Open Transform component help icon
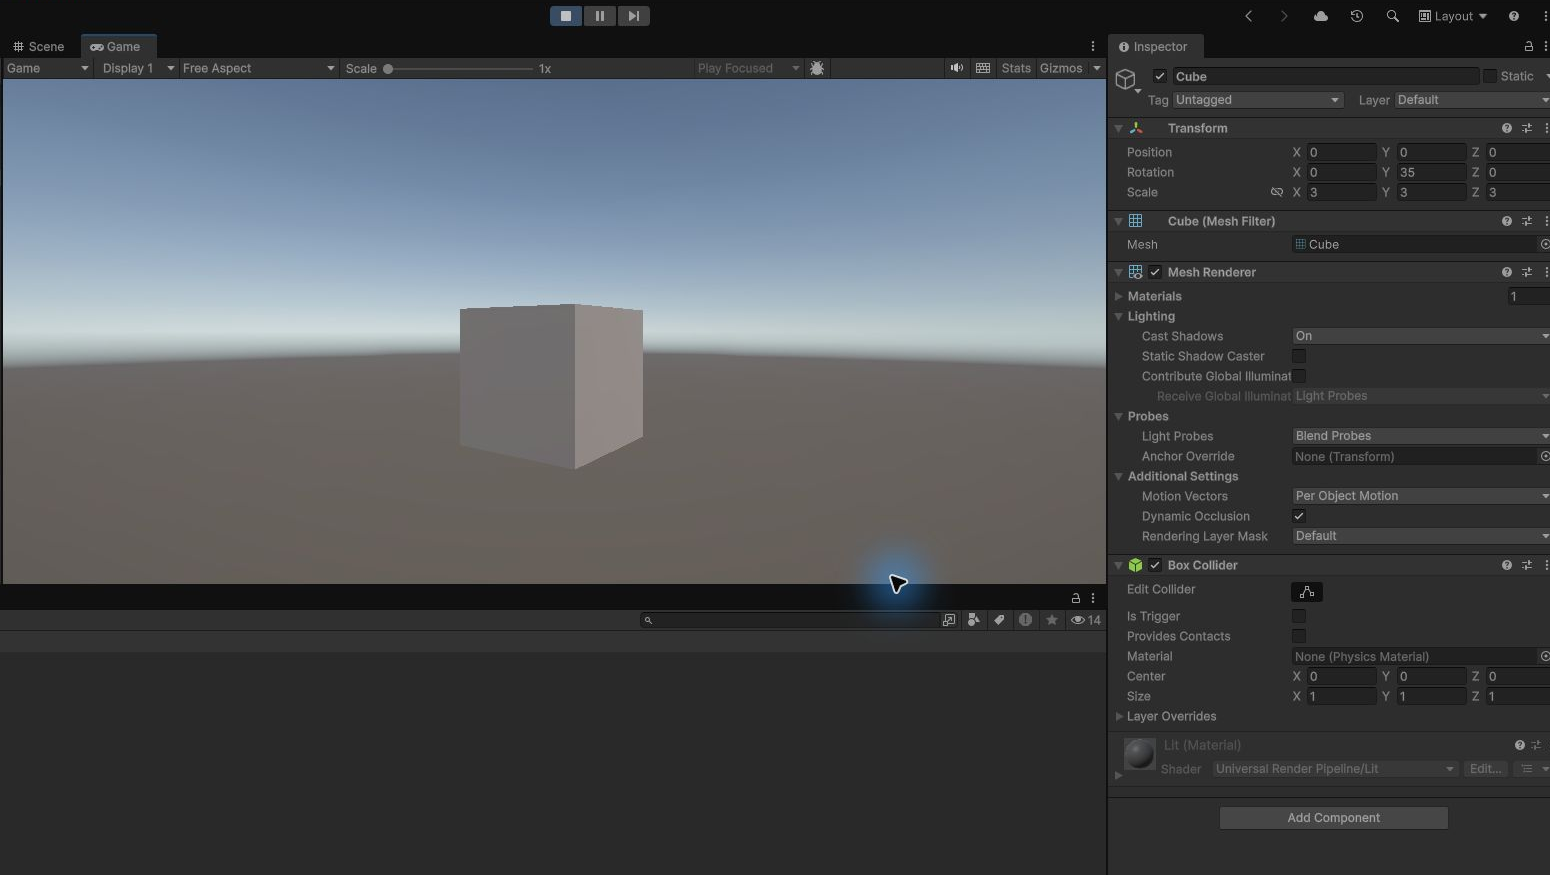 click(x=1507, y=128)
